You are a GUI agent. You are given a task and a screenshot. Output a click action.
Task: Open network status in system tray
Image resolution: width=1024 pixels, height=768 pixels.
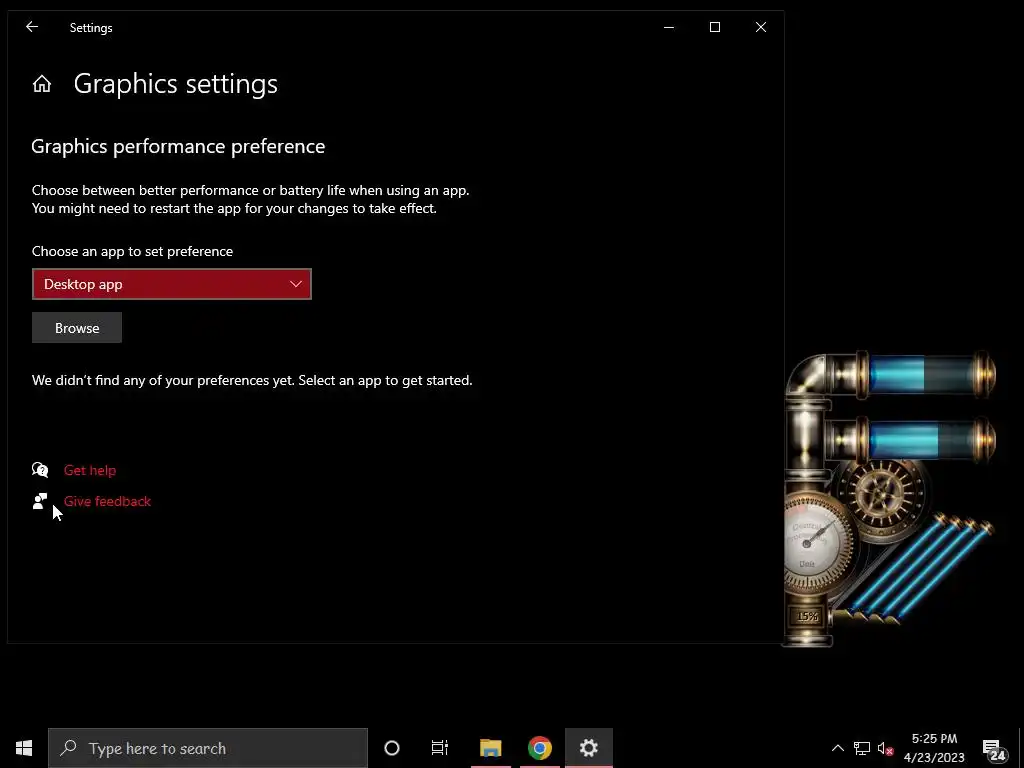[861, 748]
